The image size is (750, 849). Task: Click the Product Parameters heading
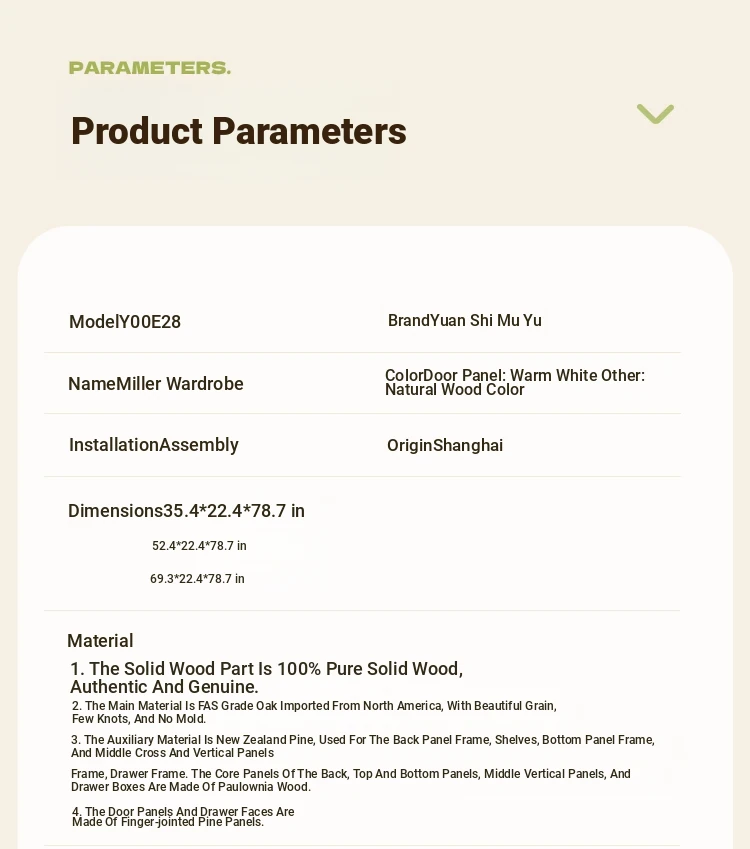click(239, 131)
